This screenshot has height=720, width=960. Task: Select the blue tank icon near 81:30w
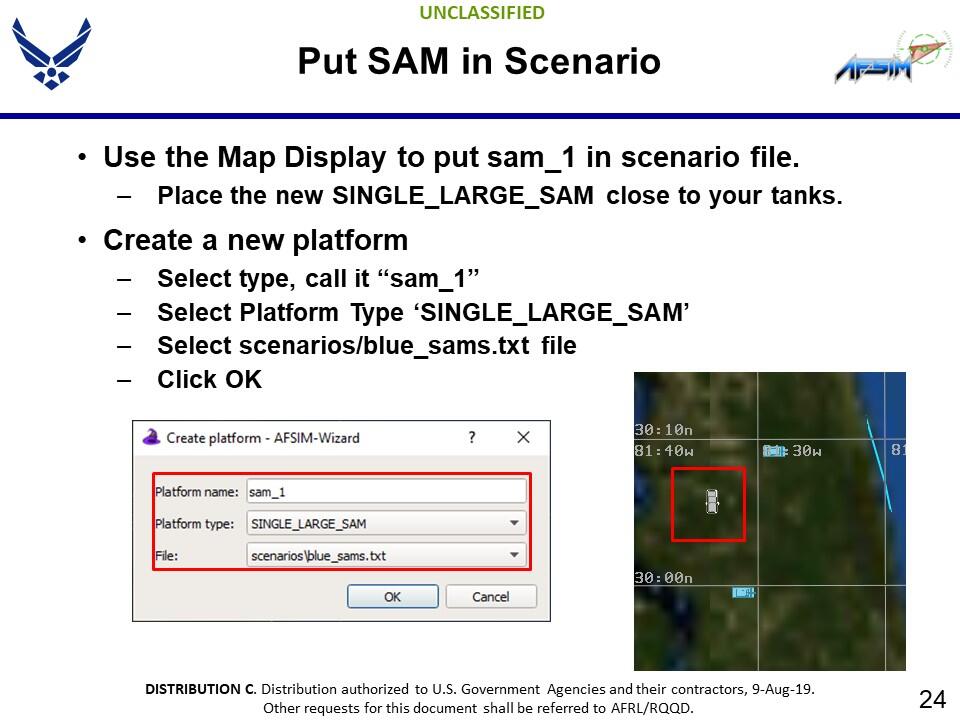(774, 451)
